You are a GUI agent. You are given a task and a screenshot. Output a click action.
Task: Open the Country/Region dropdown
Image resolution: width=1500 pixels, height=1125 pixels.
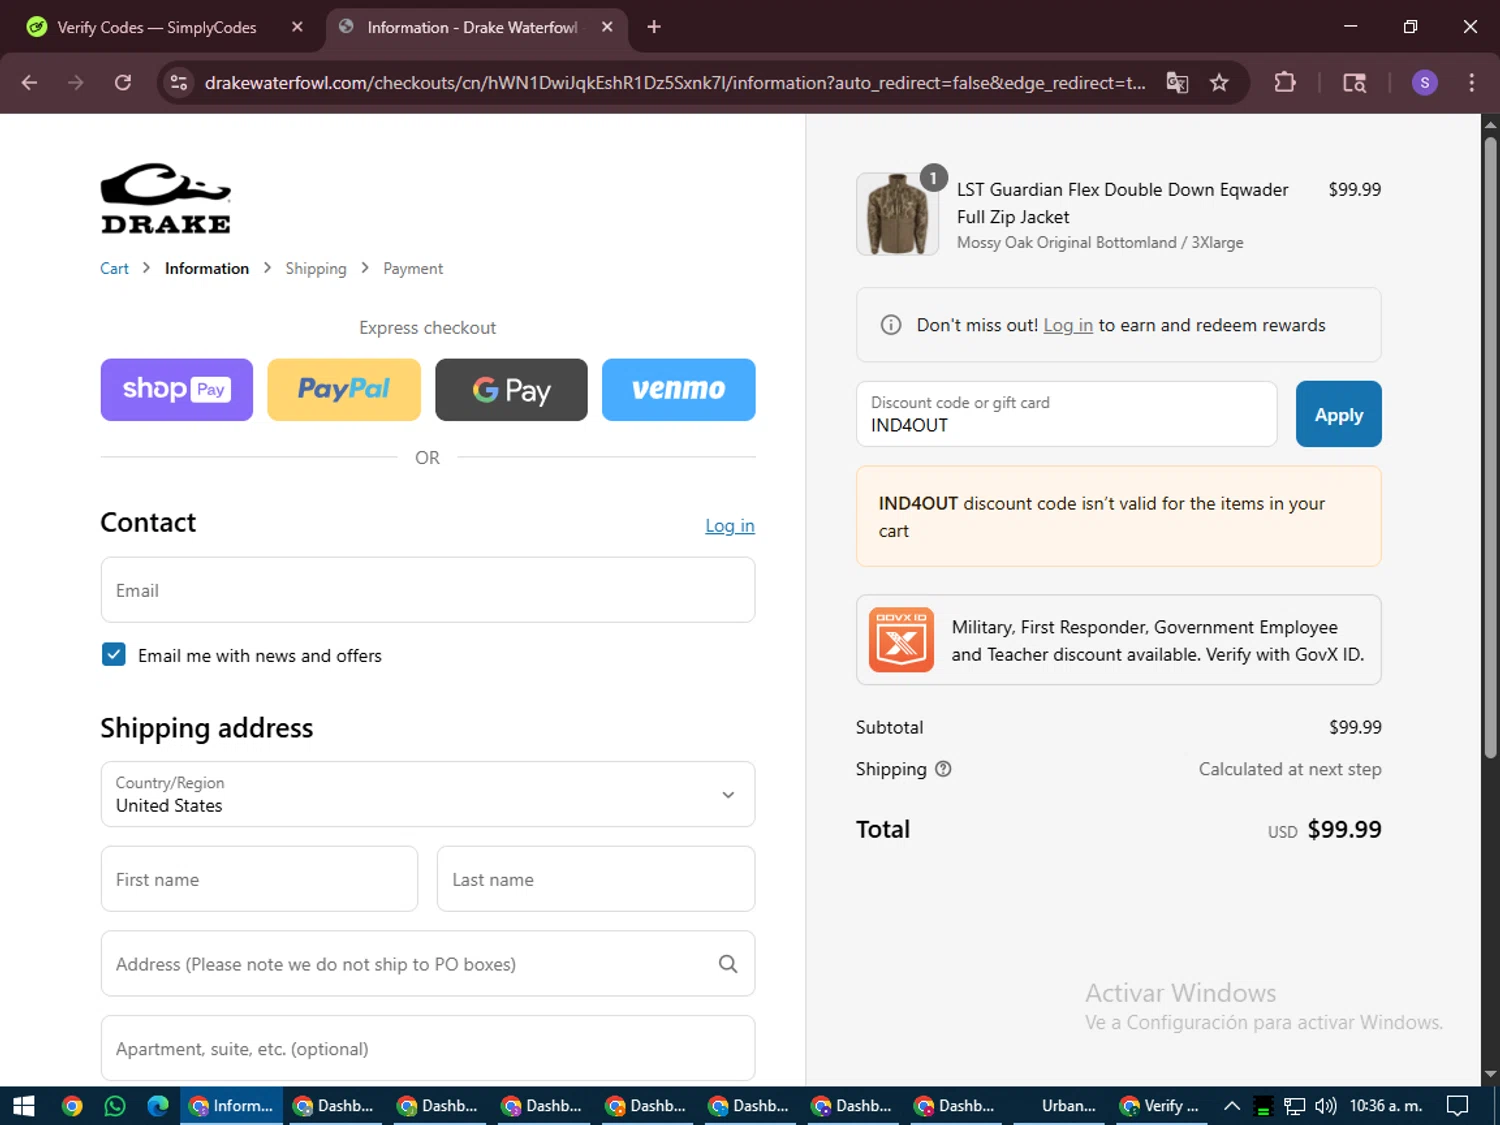428,794
